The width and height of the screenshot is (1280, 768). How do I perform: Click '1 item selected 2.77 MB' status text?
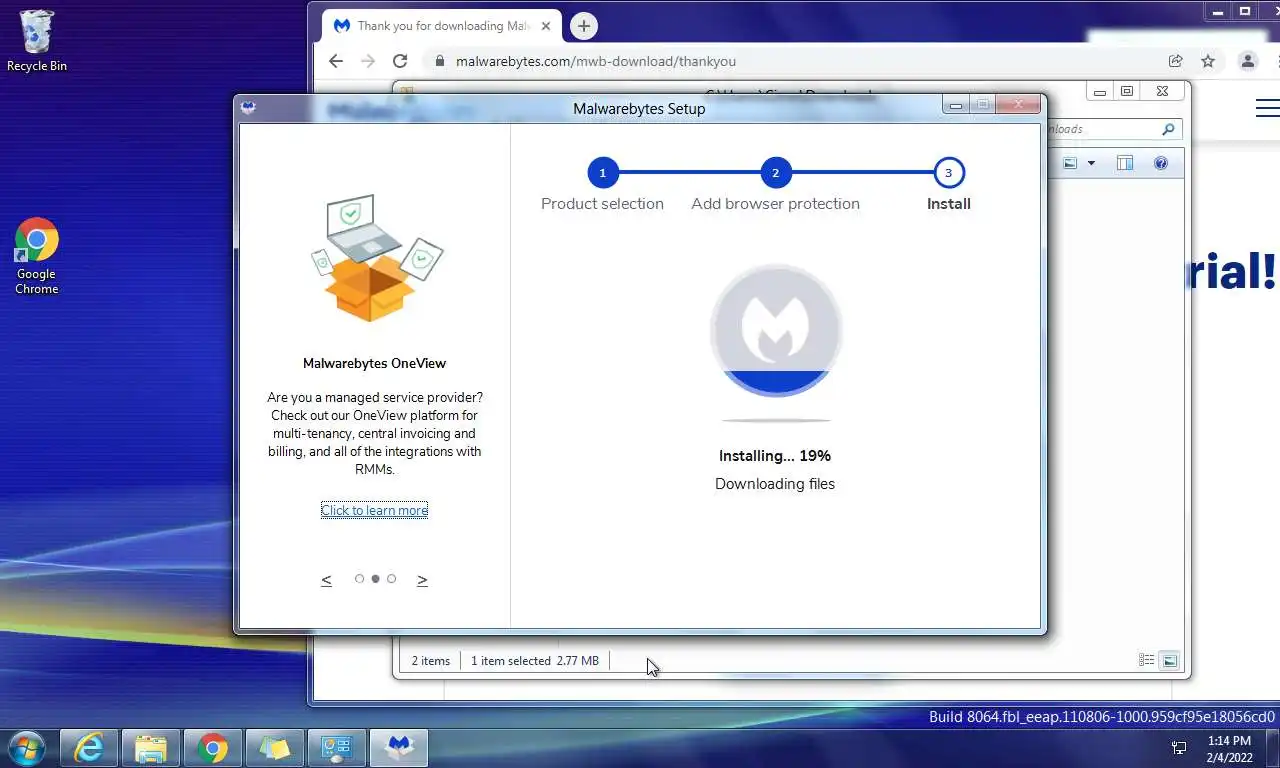[535, 661]
